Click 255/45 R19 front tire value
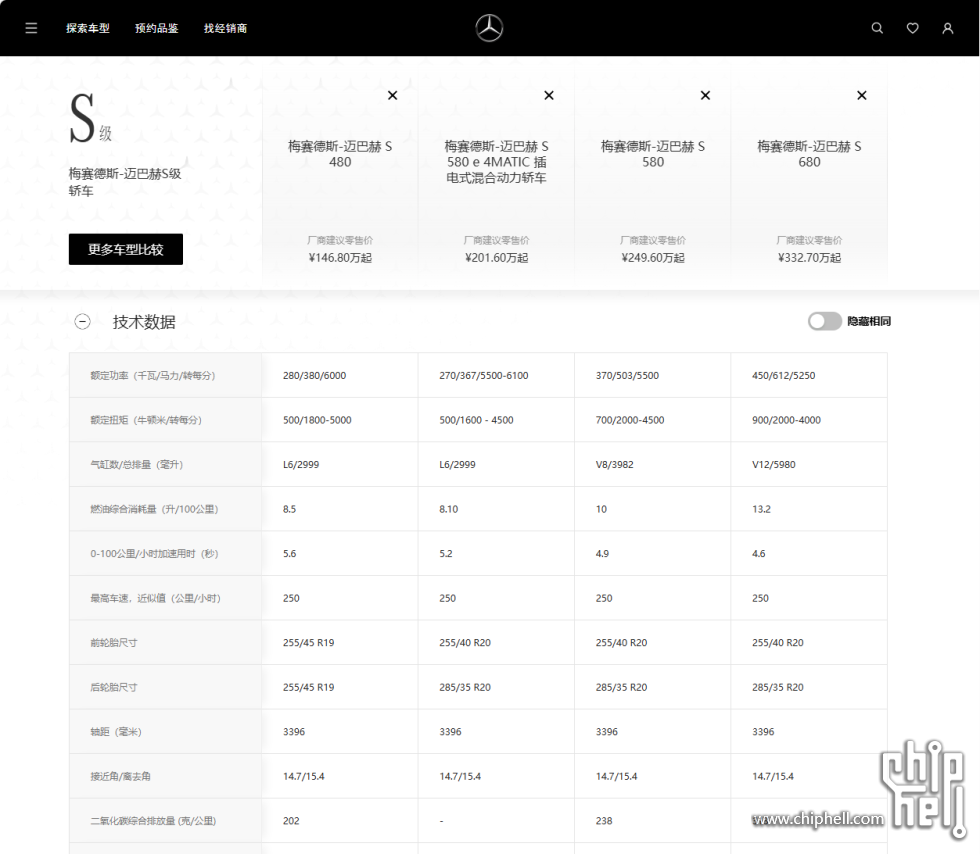Screen dimensions: 980x854 click(308, 643)
